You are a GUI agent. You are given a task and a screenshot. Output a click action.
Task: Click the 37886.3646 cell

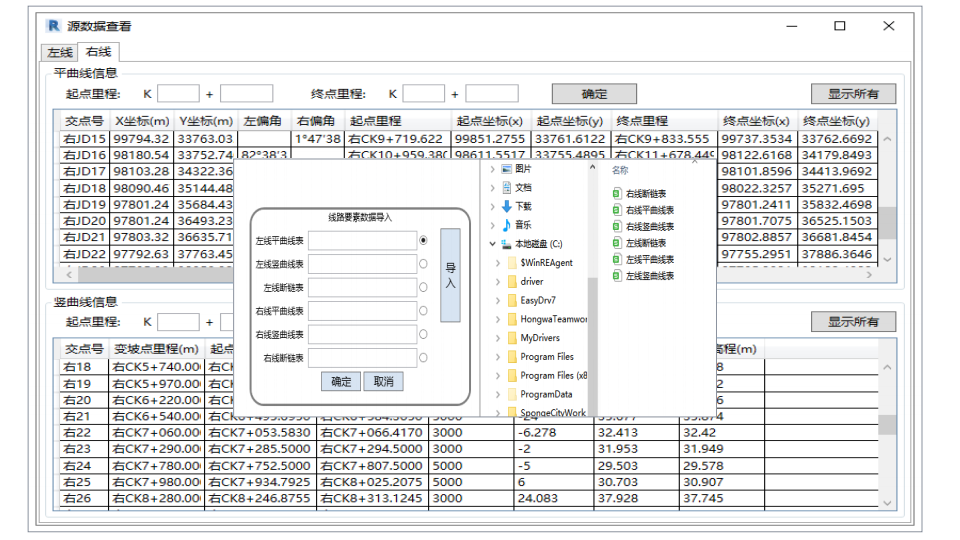point(836,253)
